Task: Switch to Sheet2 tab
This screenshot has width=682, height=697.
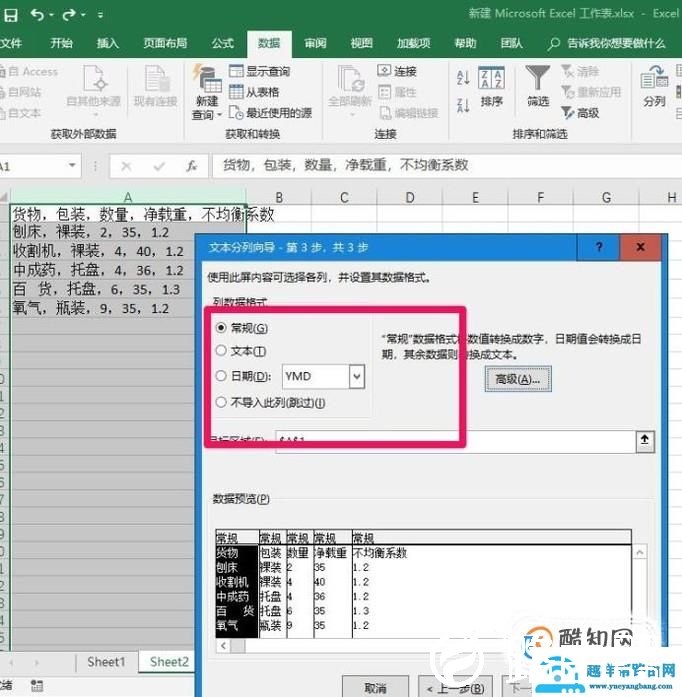Action: [x=169, y=662]
